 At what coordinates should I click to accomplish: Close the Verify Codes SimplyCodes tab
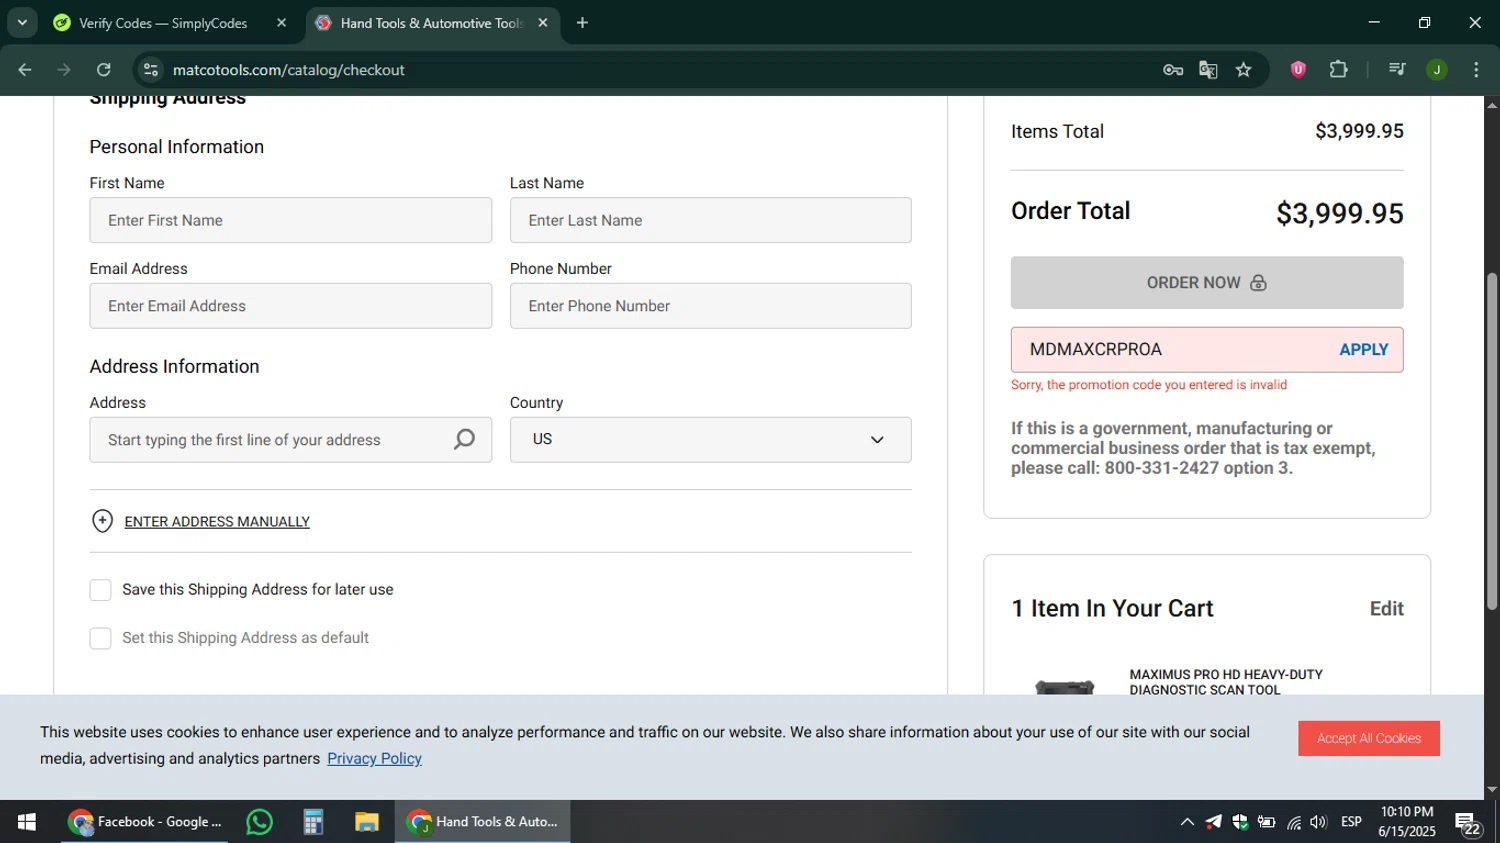282,23
